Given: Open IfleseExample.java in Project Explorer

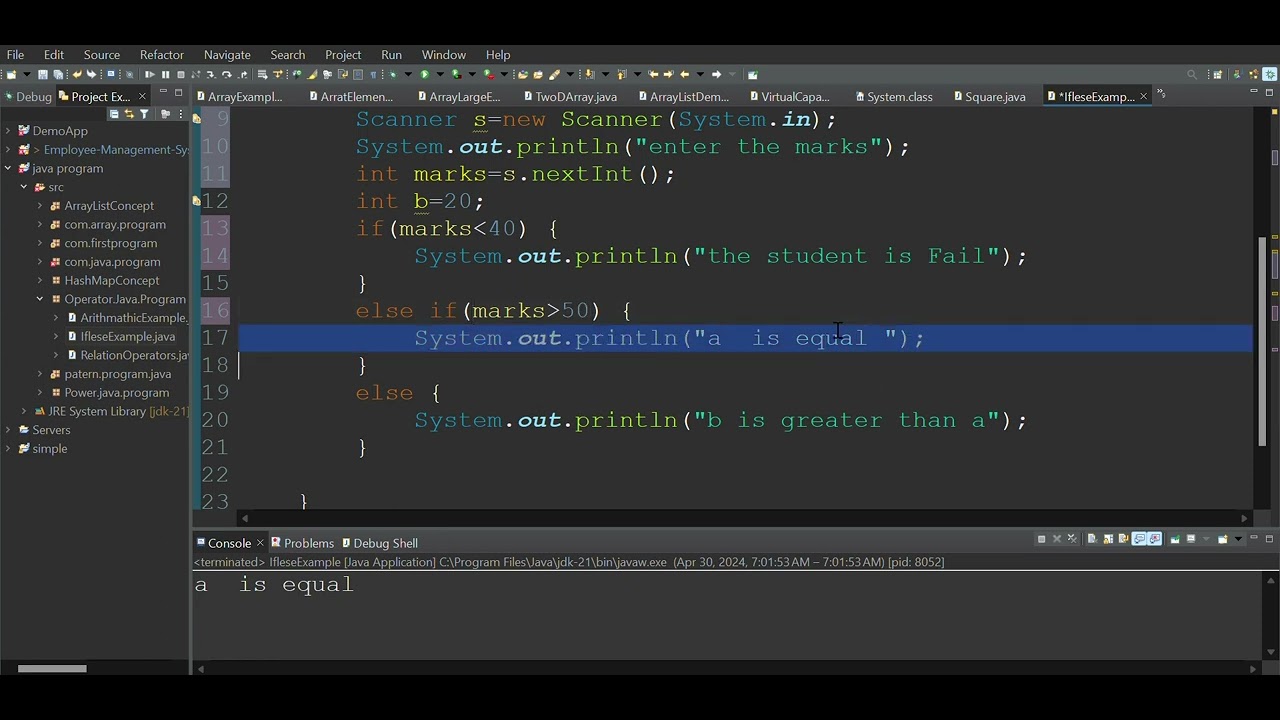Looking at the screenshot, I should 127,336.
